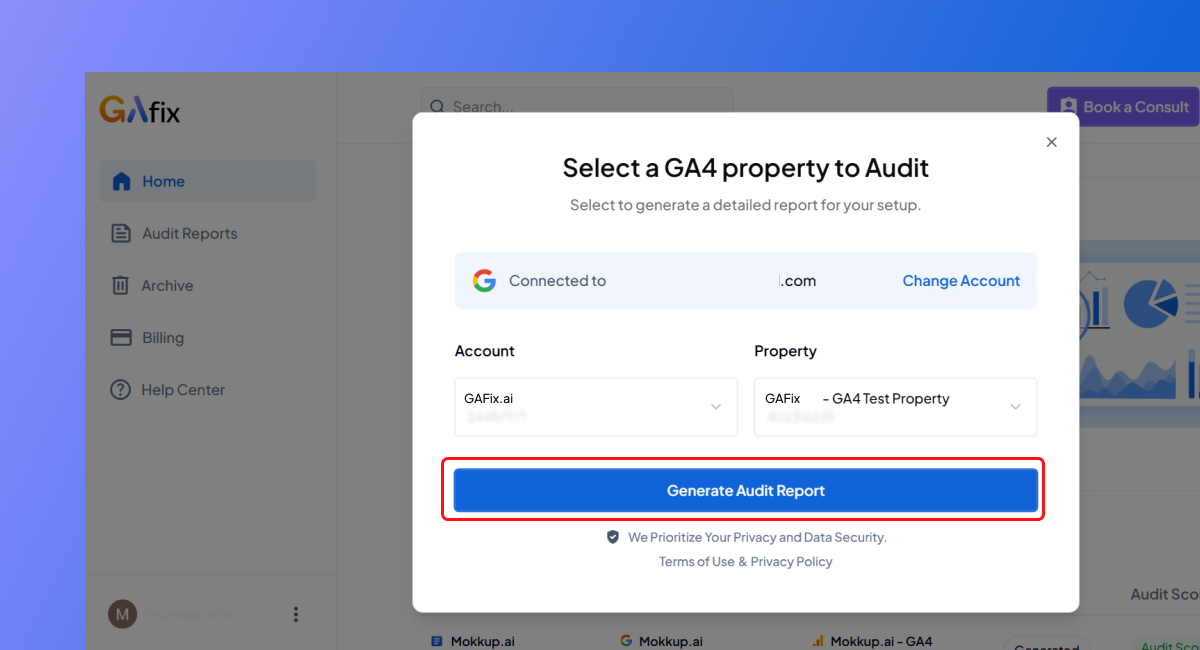Click the Billing credit card icon
Viewport: 1200px width, 650px height.
click(x=121, y=337)
